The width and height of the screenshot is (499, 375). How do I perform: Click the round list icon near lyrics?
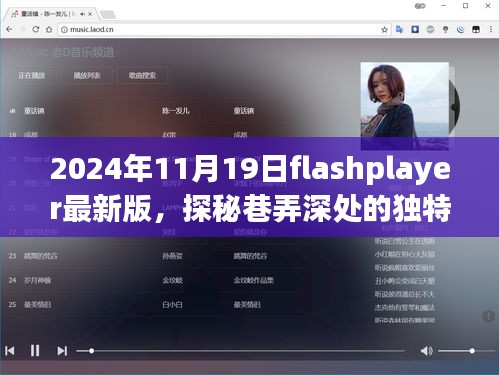point(488,316)
